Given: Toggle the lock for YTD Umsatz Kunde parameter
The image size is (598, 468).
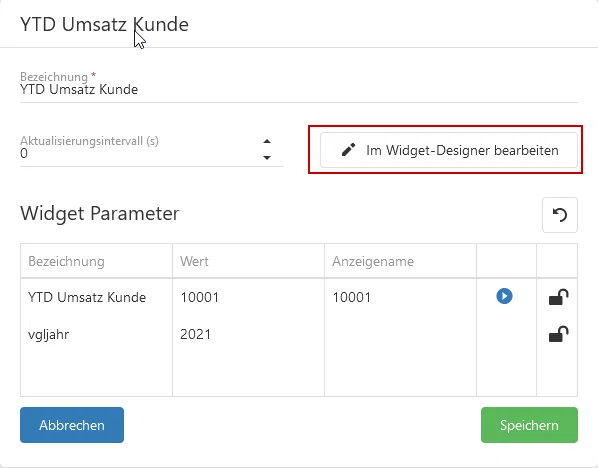Looking at the screenshot, I should (558, 297).
